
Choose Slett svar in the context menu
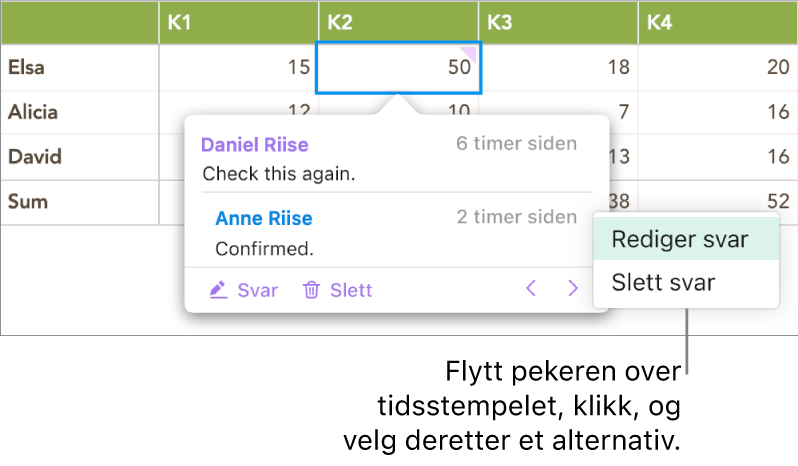click(x=663, y=283)
